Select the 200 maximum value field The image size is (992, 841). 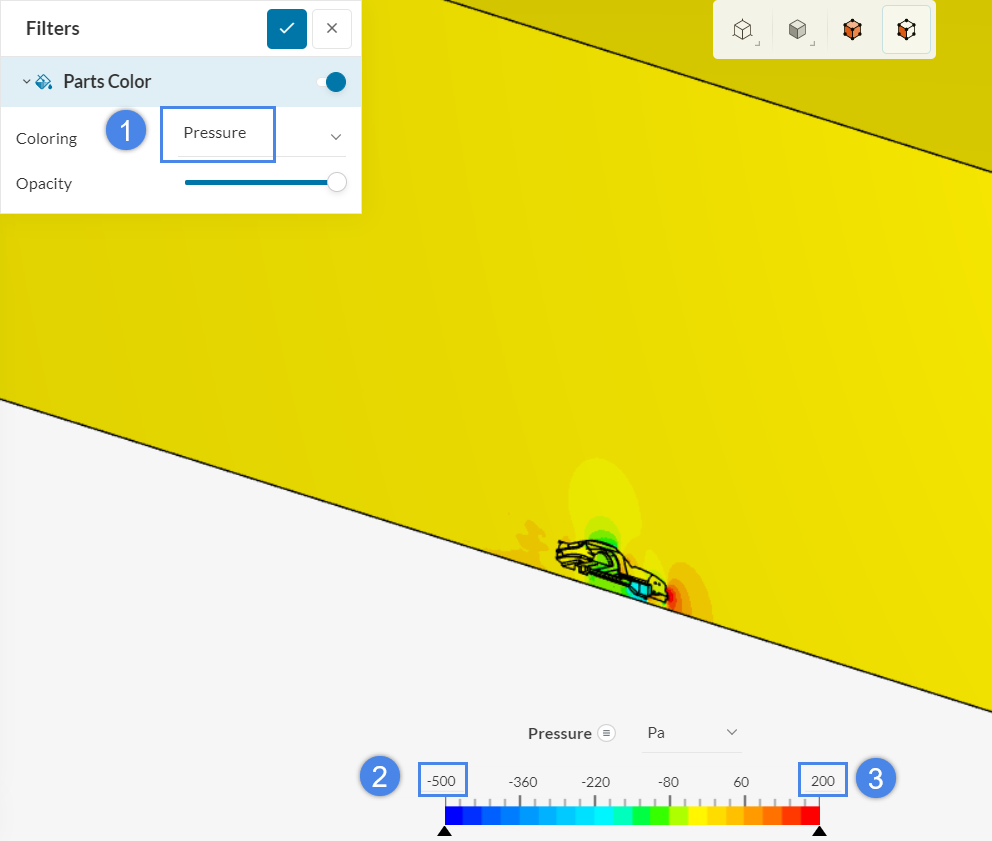coord(822,780)
